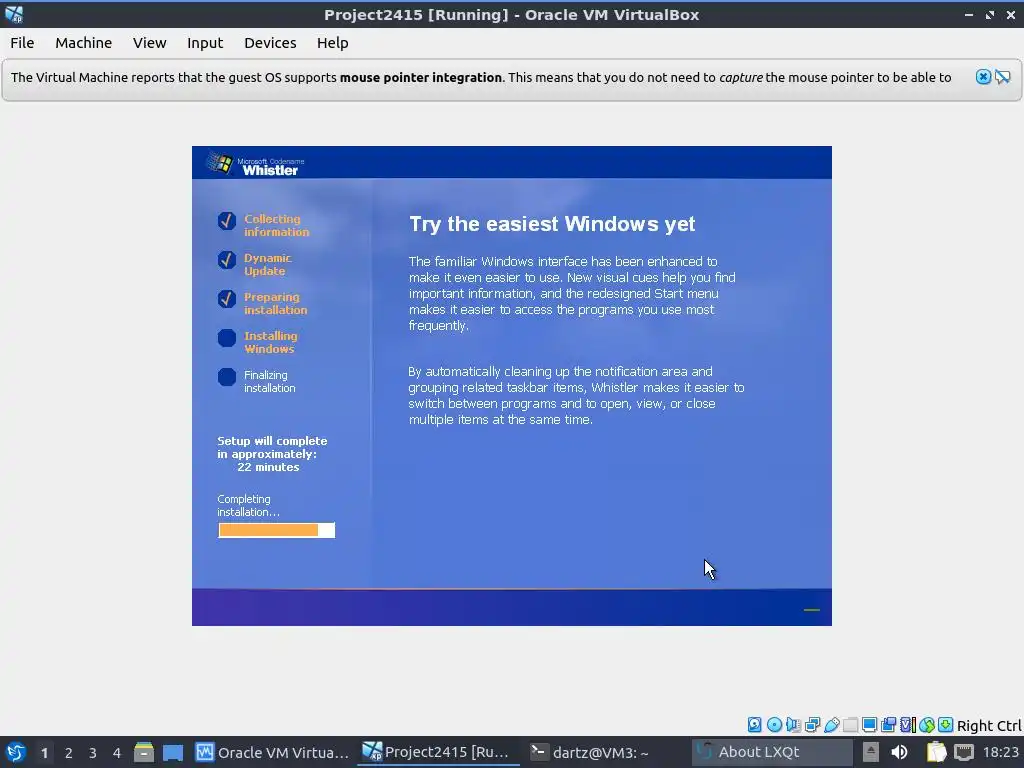Switch to virtual desktop 1
Viewport: 1024px width, 768px height.
pyautogui.click(x=44, y=752)
